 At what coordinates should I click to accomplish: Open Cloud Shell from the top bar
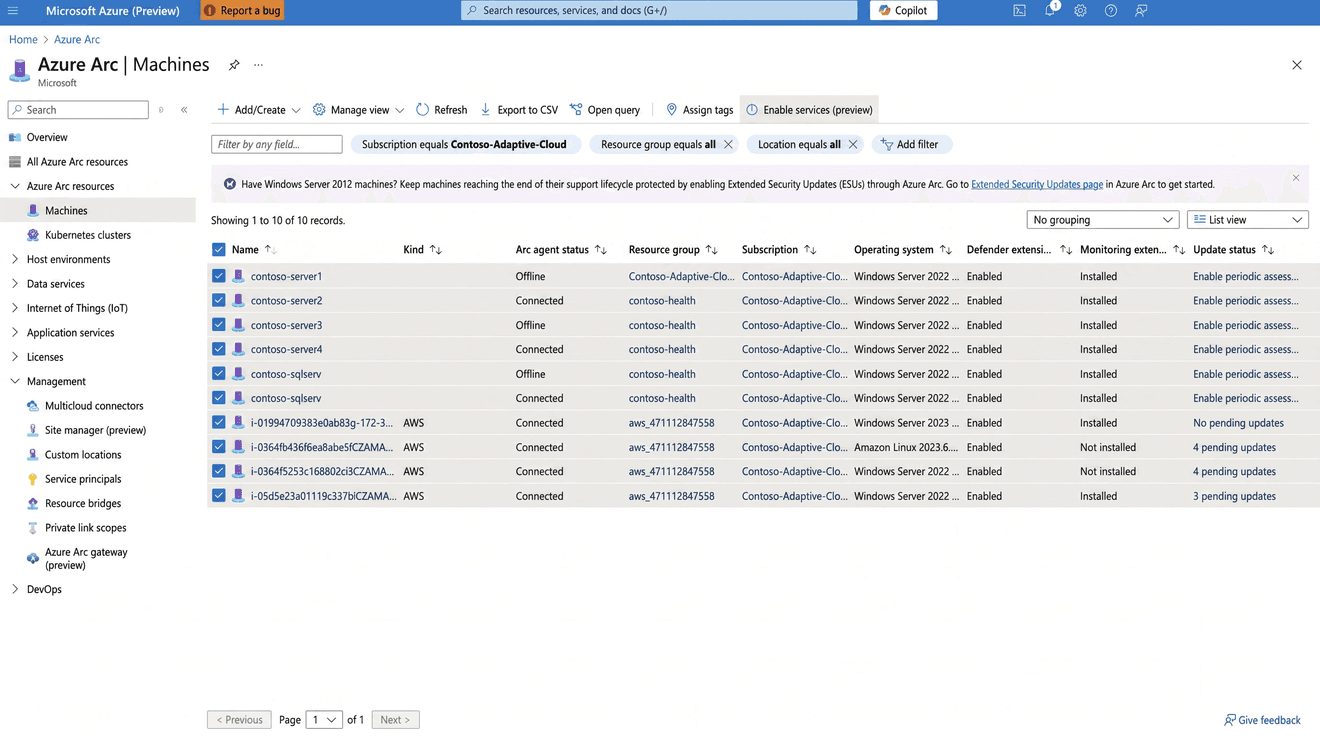point(1019,11)
